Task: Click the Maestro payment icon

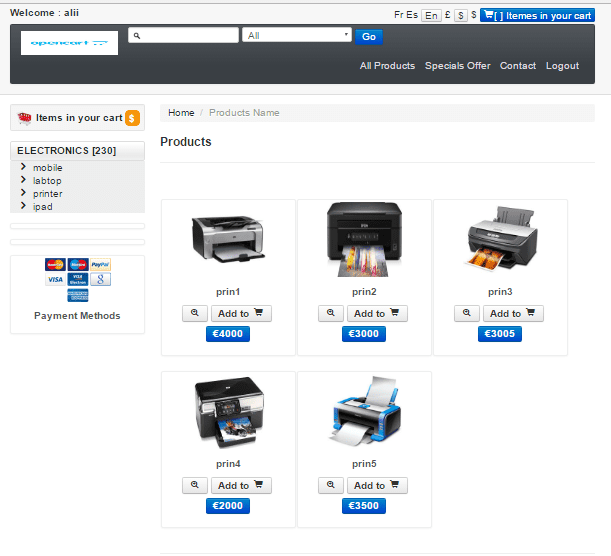Action: 78,264
